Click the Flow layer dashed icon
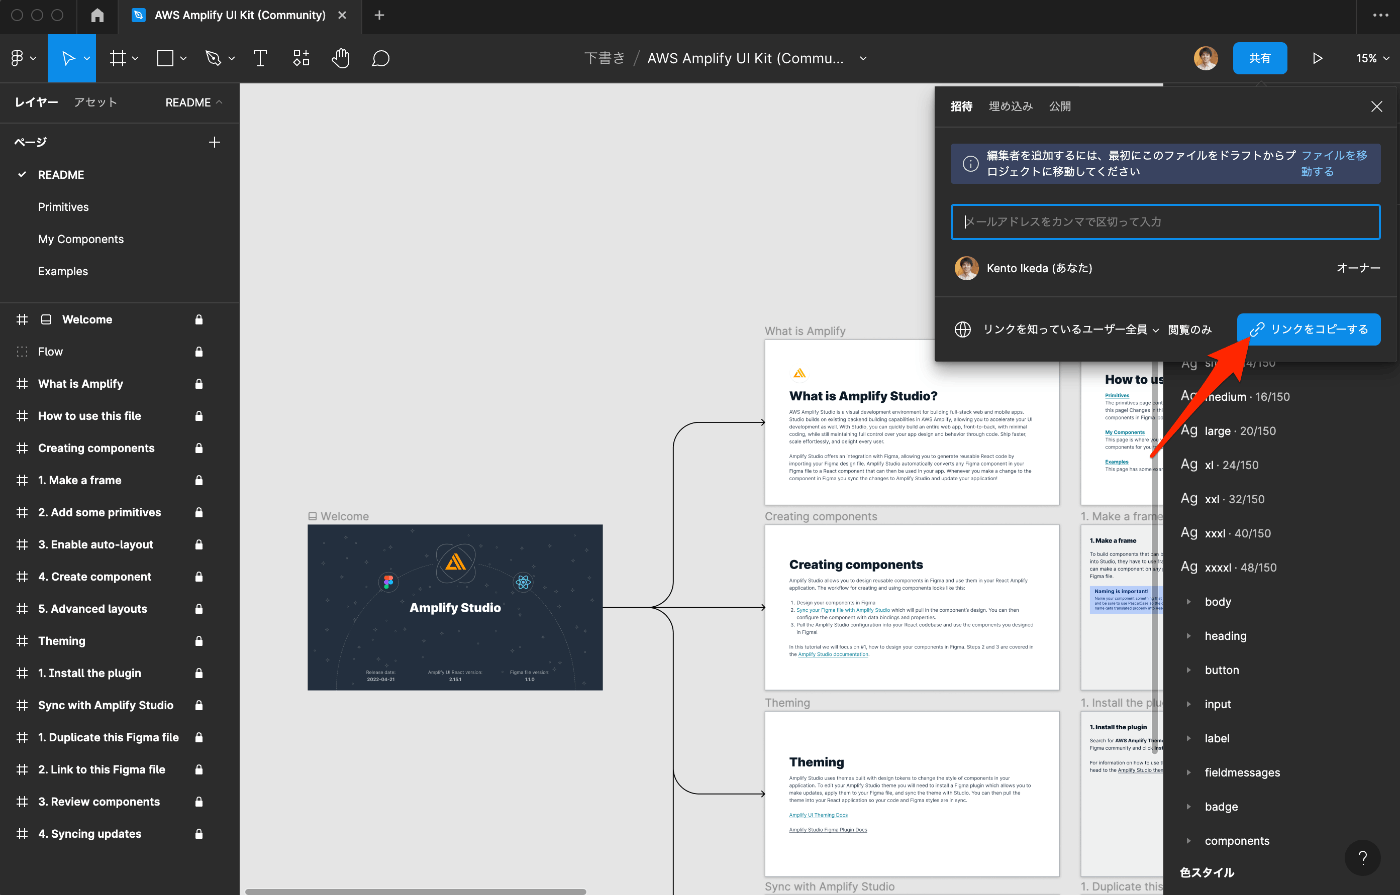Viewport: 1400px width, 895px height. tap(22, 352)
